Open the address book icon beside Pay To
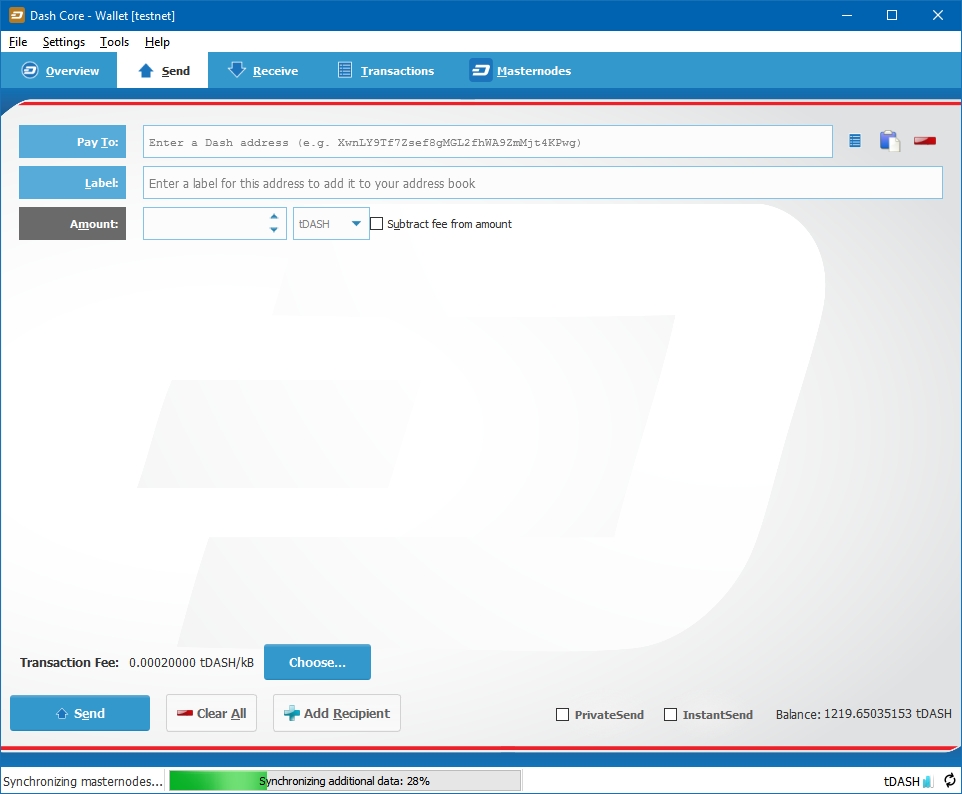The image size is (962, 794). pyautogui.click(x=855, y=141)
